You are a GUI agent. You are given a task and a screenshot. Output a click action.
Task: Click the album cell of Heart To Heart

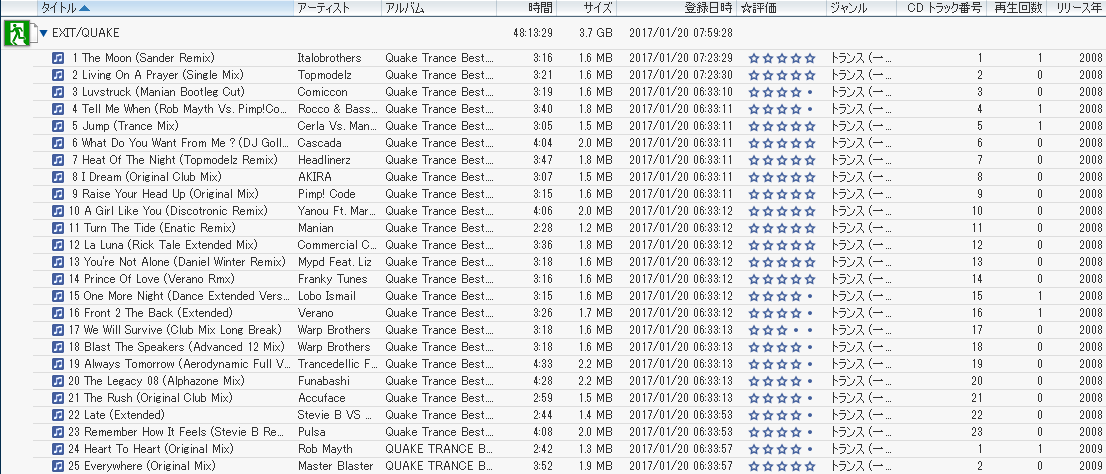439,449
